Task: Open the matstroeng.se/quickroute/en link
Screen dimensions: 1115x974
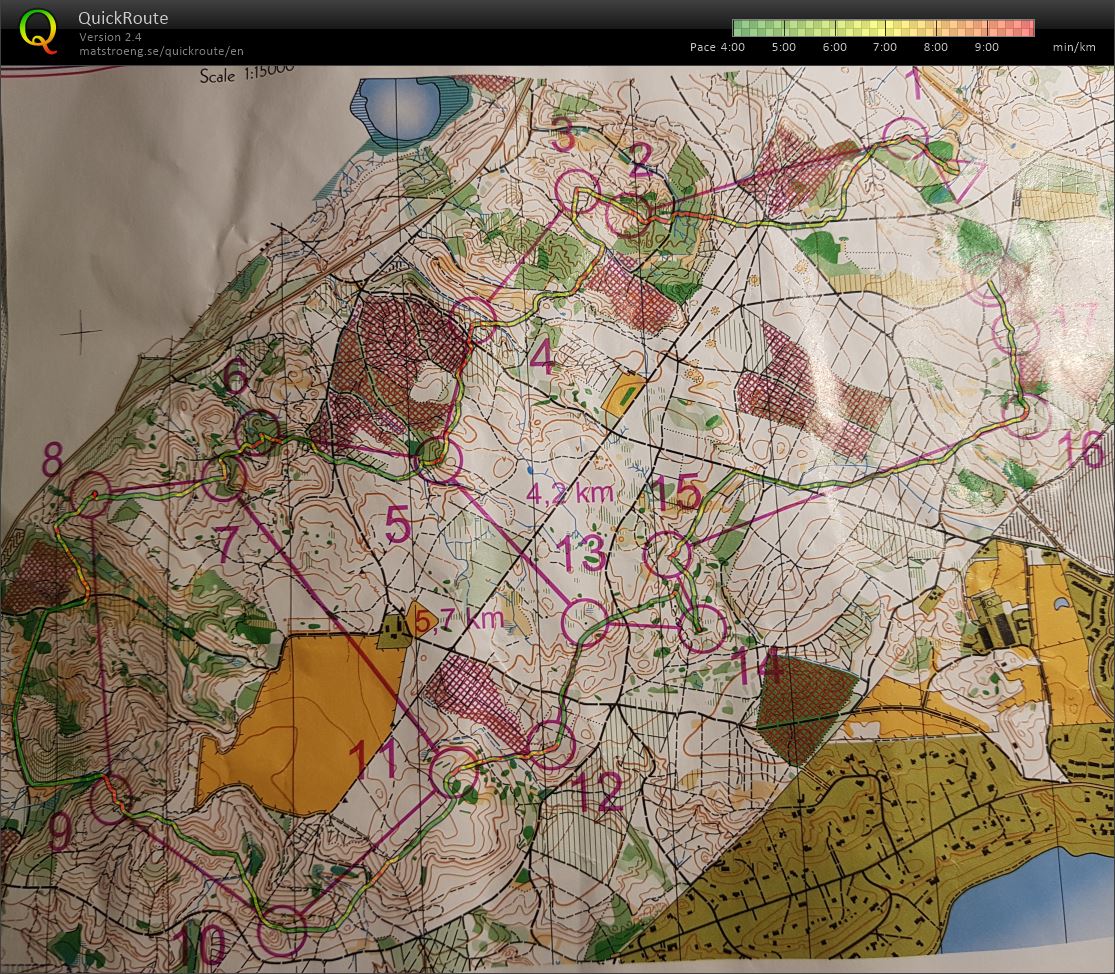Action: (x=161, y=51)
